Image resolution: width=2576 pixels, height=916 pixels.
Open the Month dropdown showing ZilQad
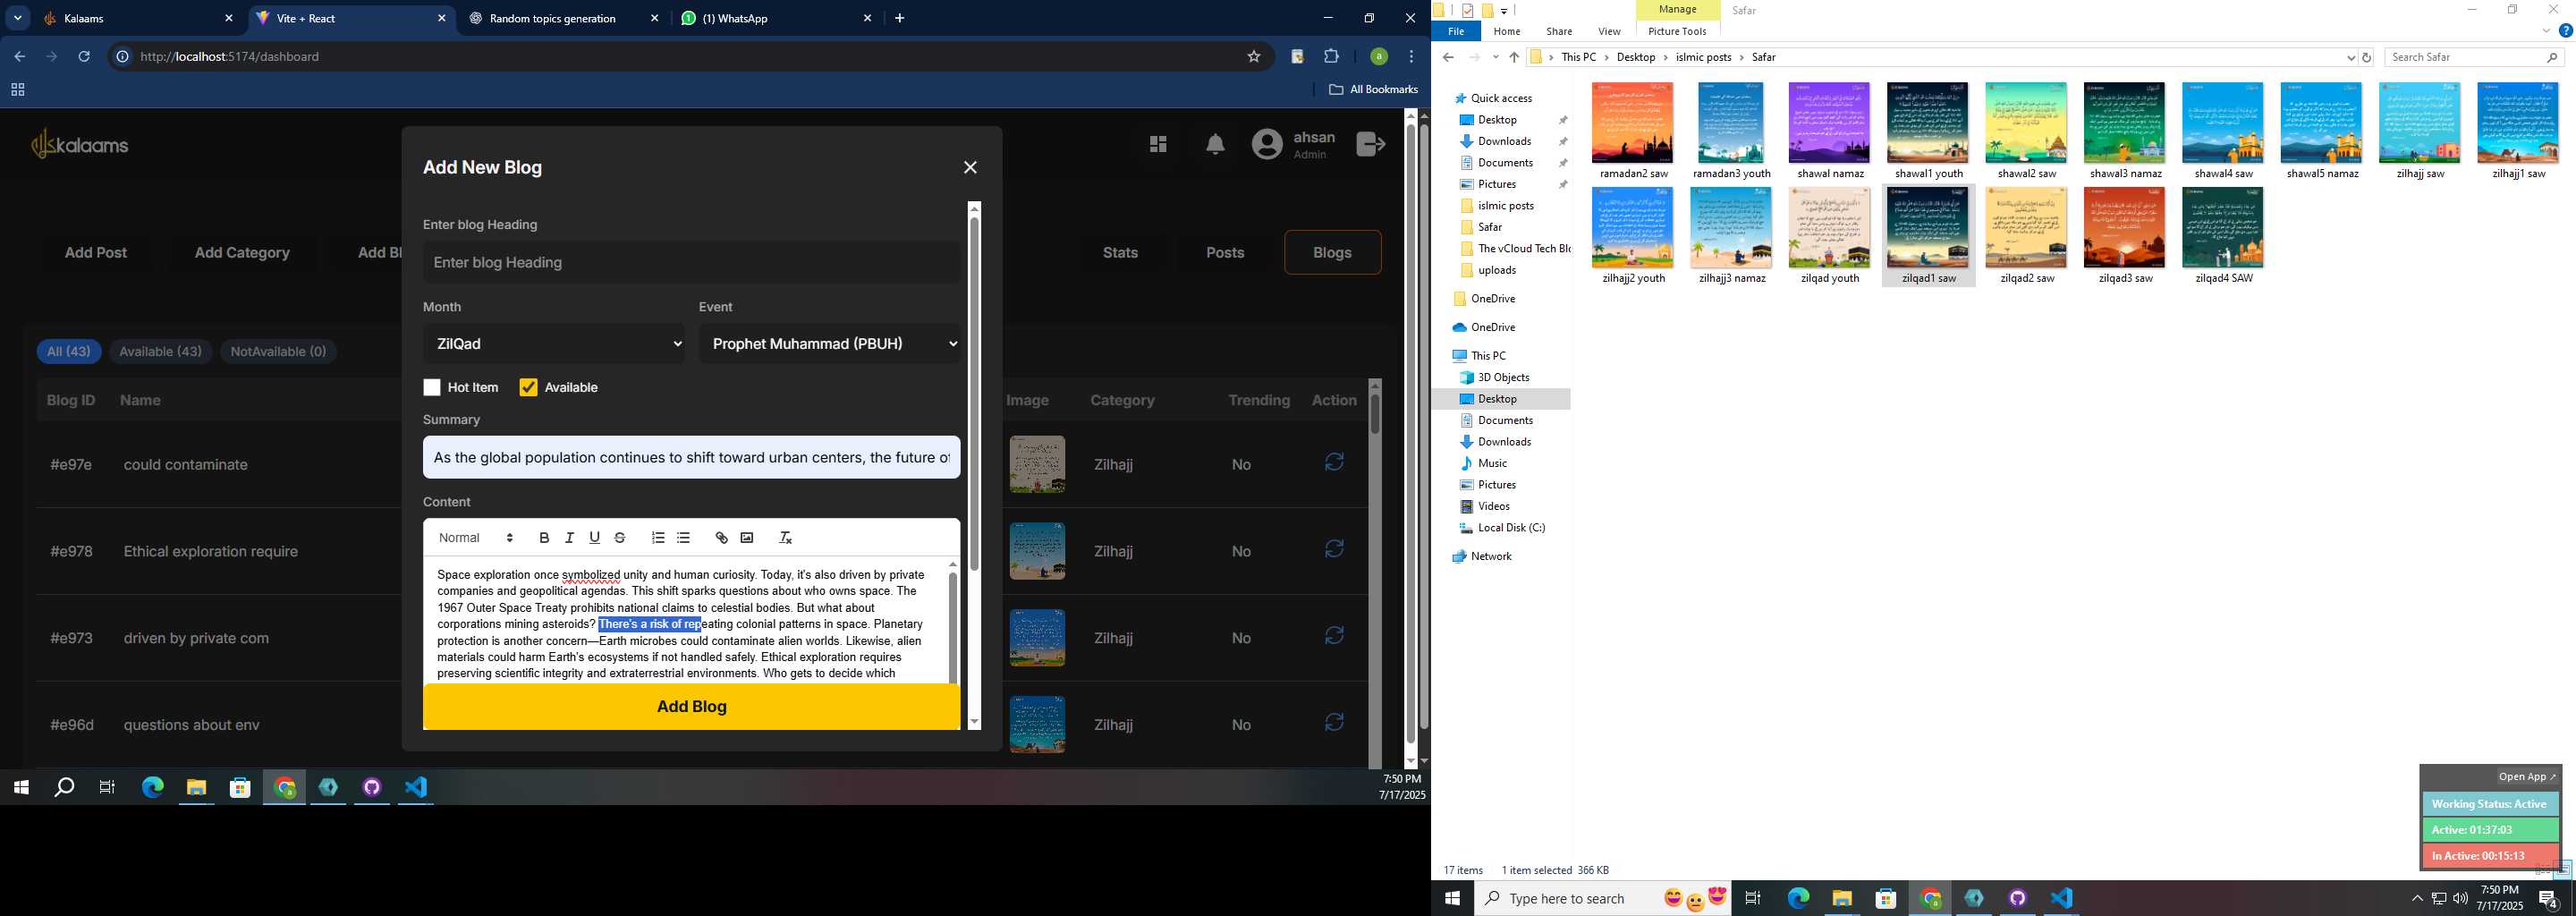[x=554, y=344]
